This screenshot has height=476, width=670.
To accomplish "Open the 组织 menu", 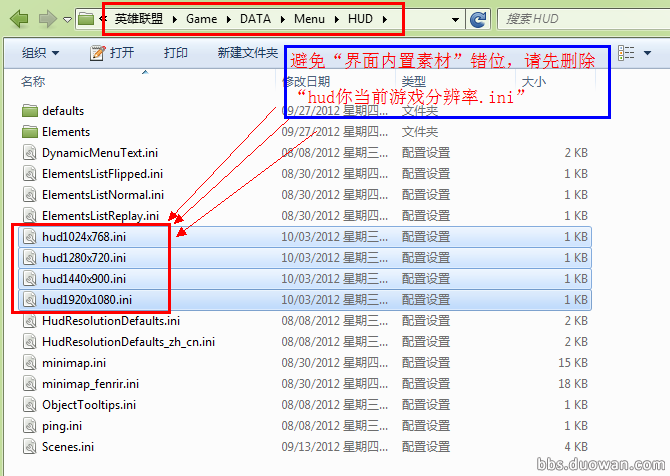I will 40,53.
